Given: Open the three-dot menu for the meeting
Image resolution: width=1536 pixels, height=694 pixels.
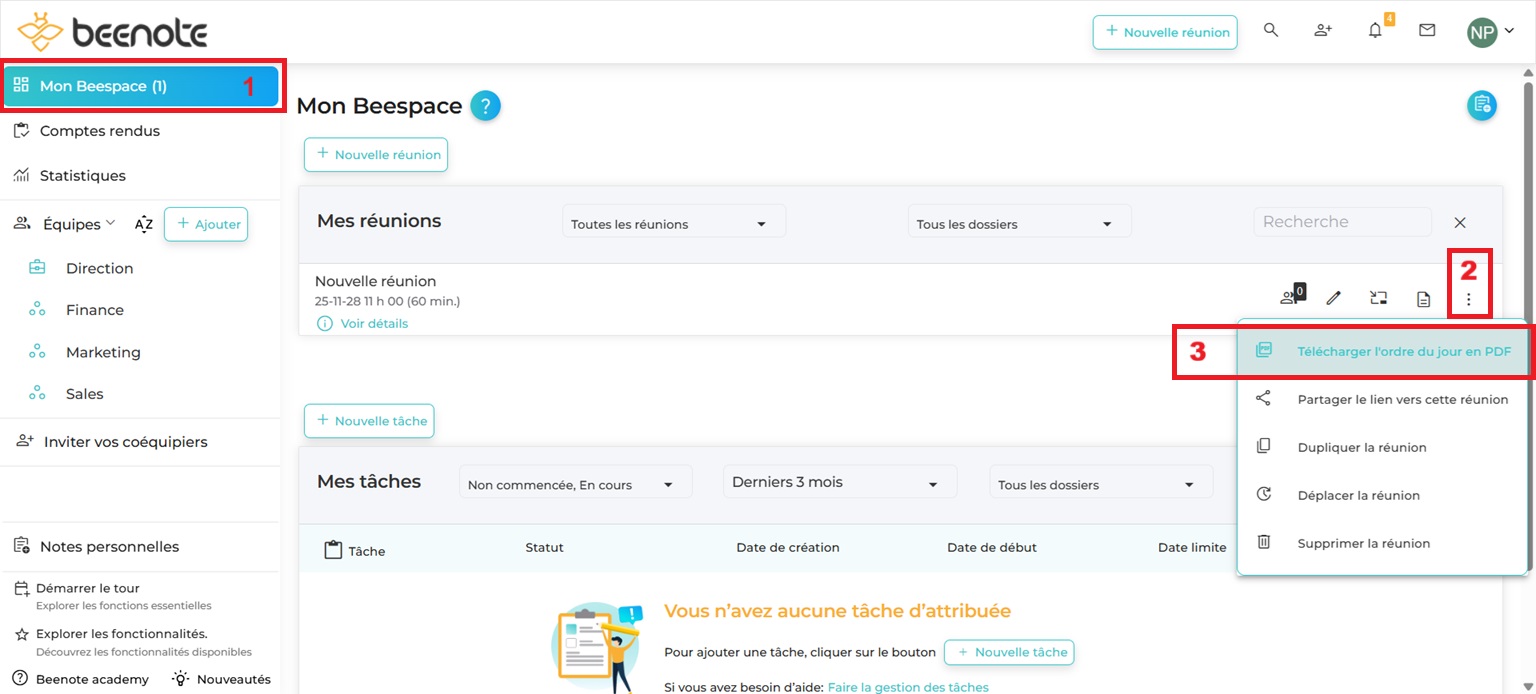Looking at the screenshot, I should (1468, 298).
